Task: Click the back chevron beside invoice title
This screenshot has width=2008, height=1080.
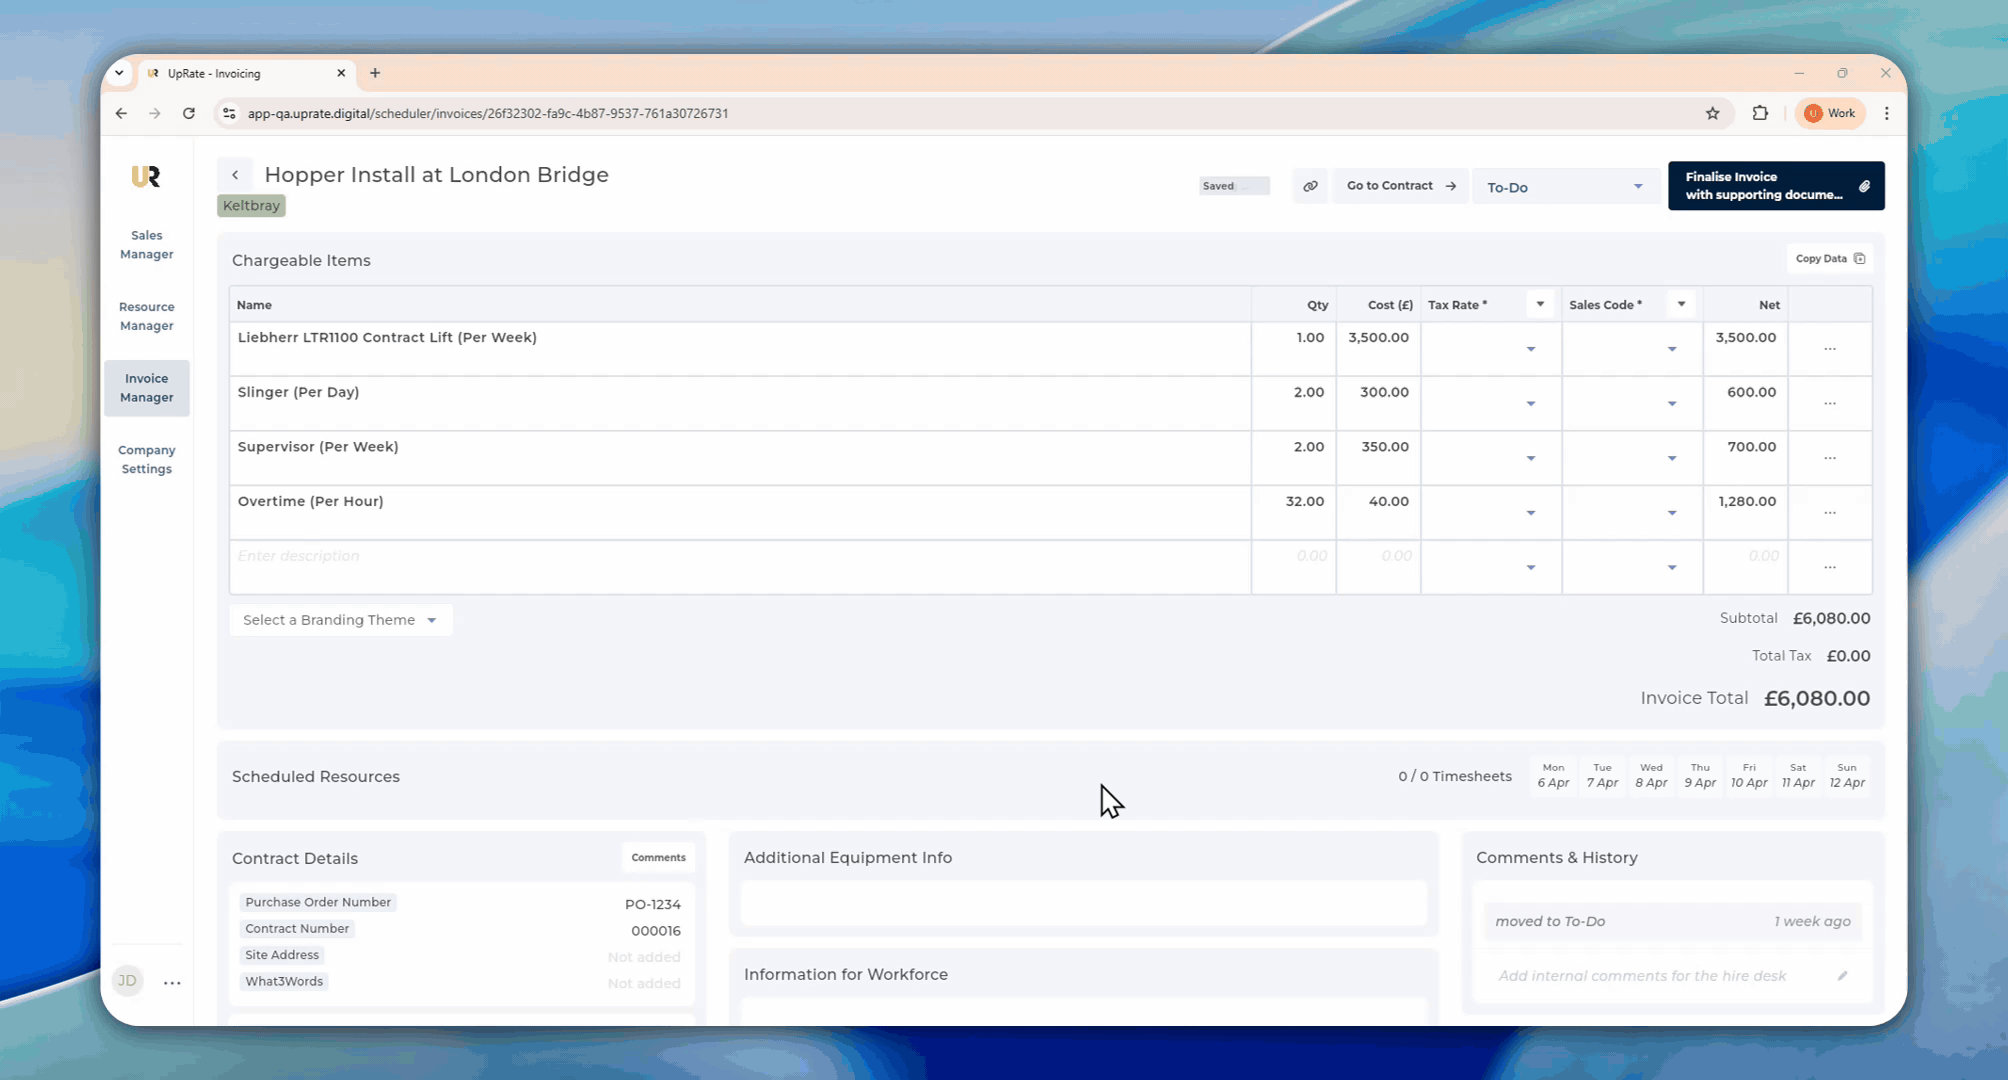Action: pos(235,175)
